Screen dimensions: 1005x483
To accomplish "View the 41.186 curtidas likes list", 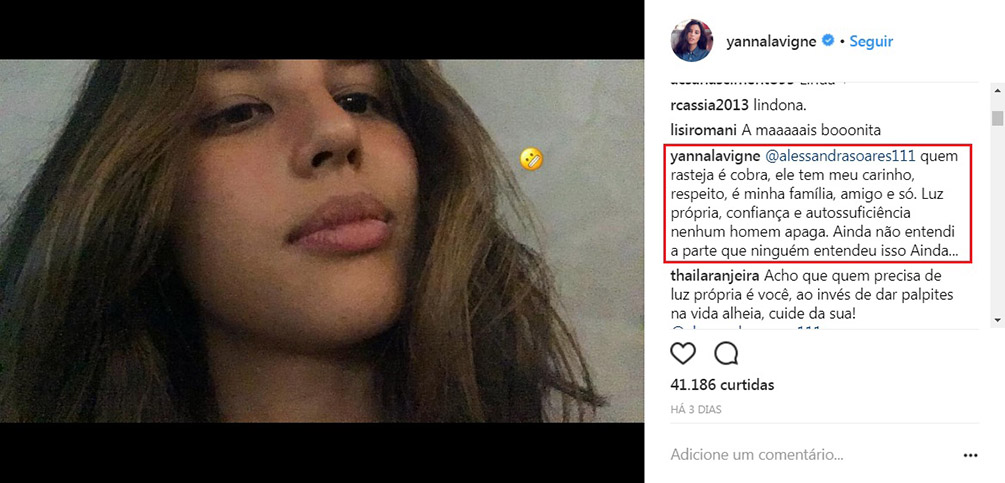I will click(722, 384).
